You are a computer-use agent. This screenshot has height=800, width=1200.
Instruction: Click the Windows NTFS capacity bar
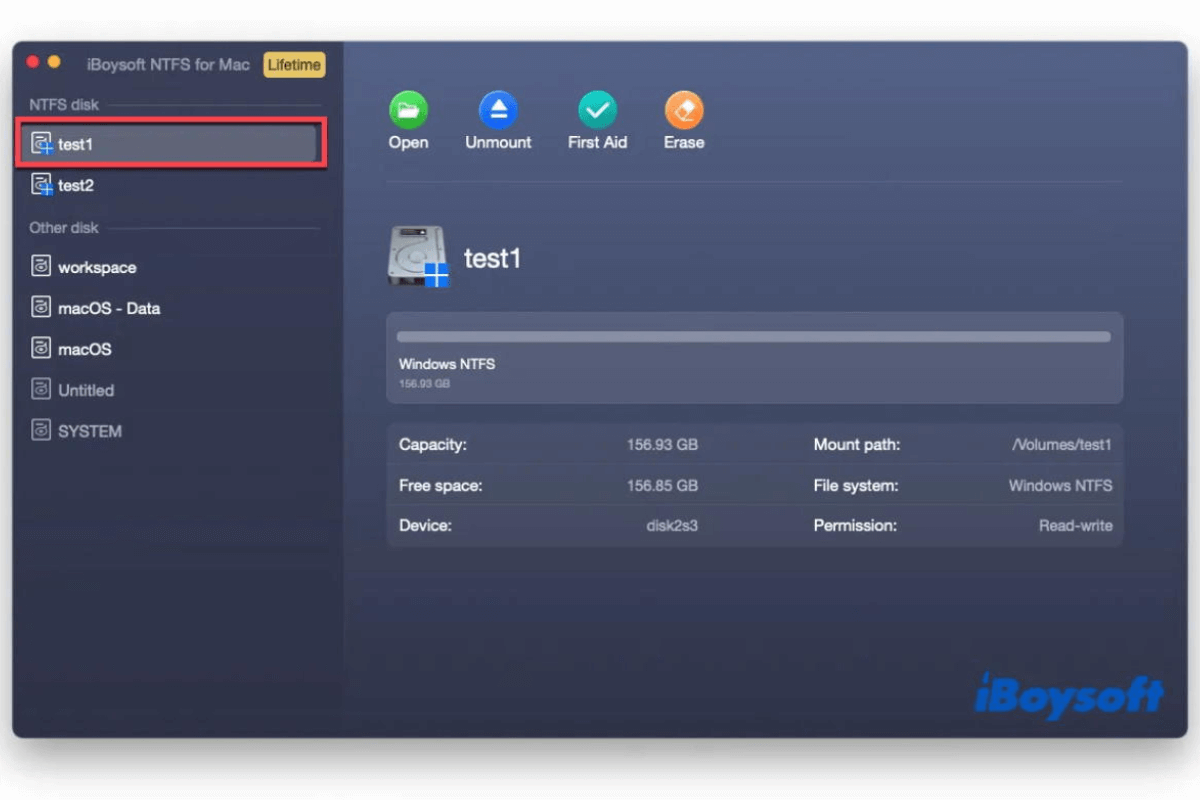(754, 336)
